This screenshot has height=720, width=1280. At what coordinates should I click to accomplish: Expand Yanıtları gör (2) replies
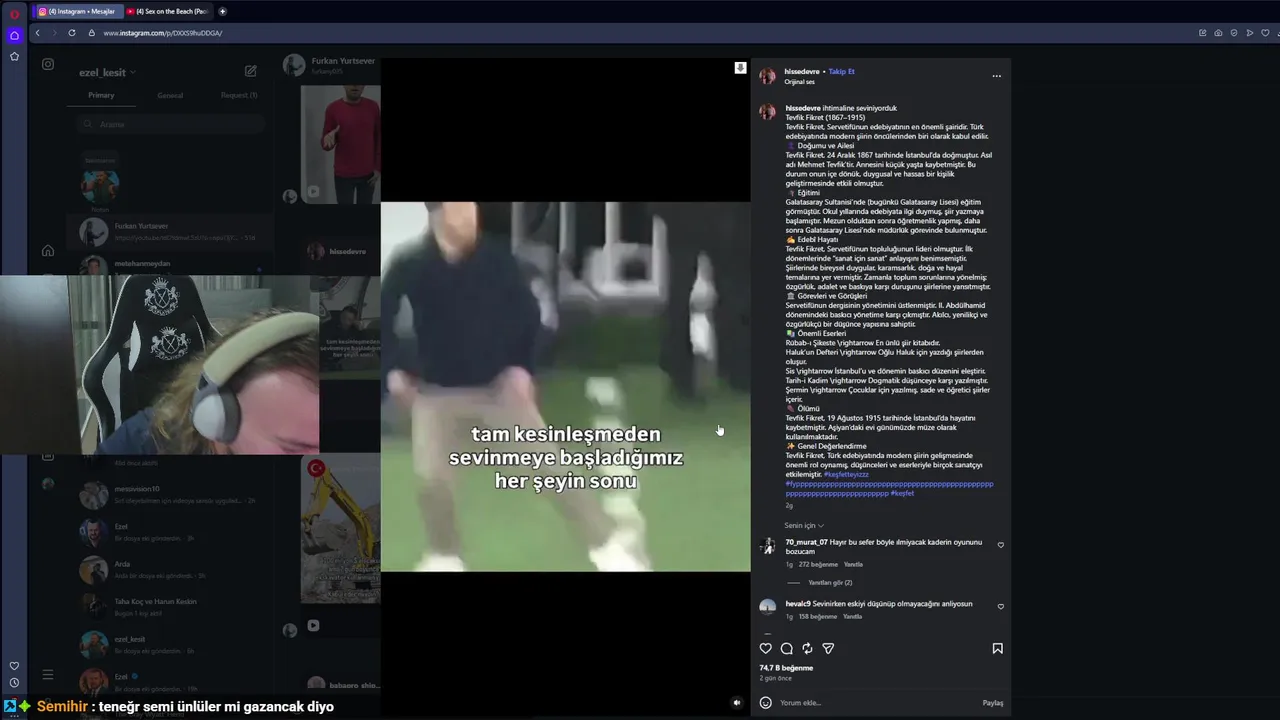pyautogui.click(x=830, y=582)
